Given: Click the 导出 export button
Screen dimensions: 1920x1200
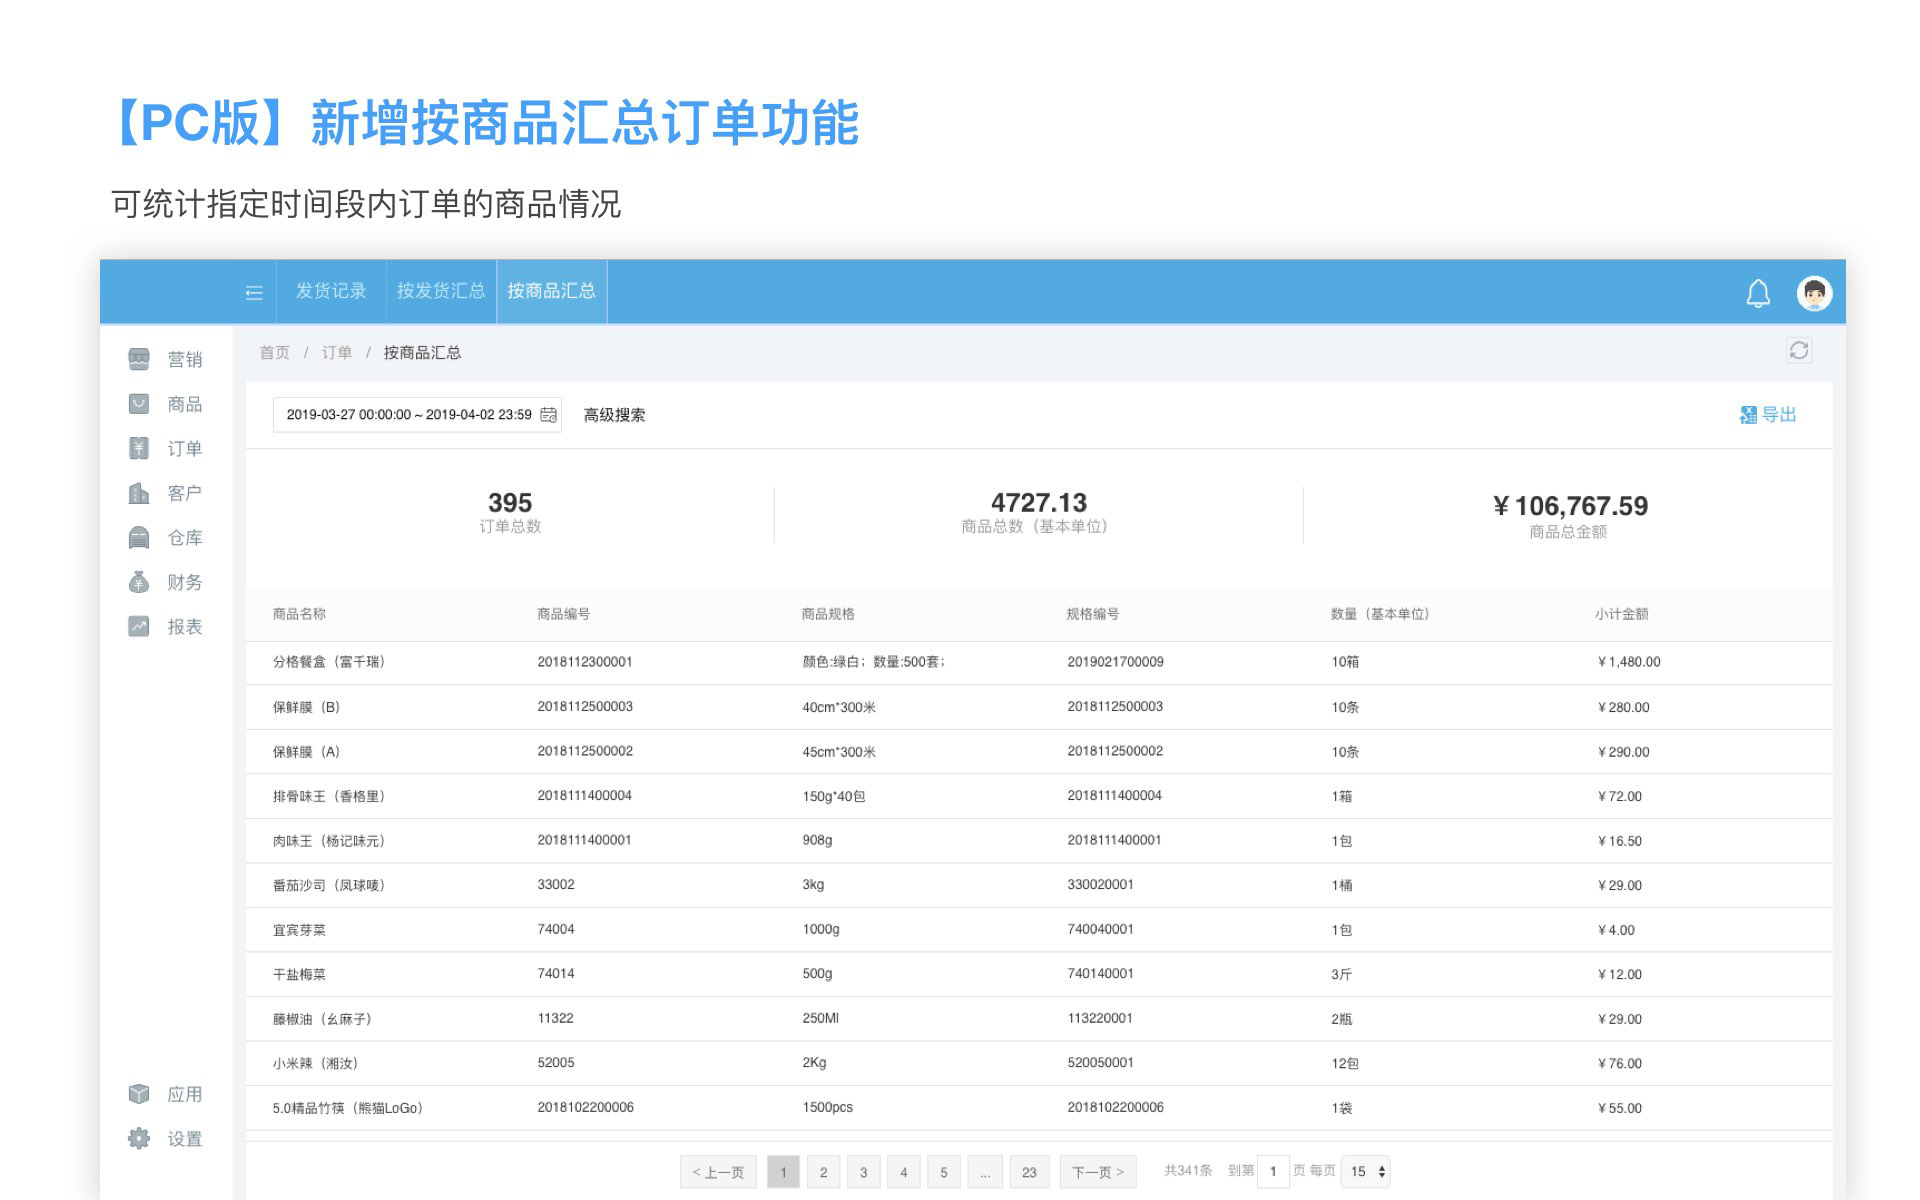Looking at the screenshot, I should (x=1768, y=415).
